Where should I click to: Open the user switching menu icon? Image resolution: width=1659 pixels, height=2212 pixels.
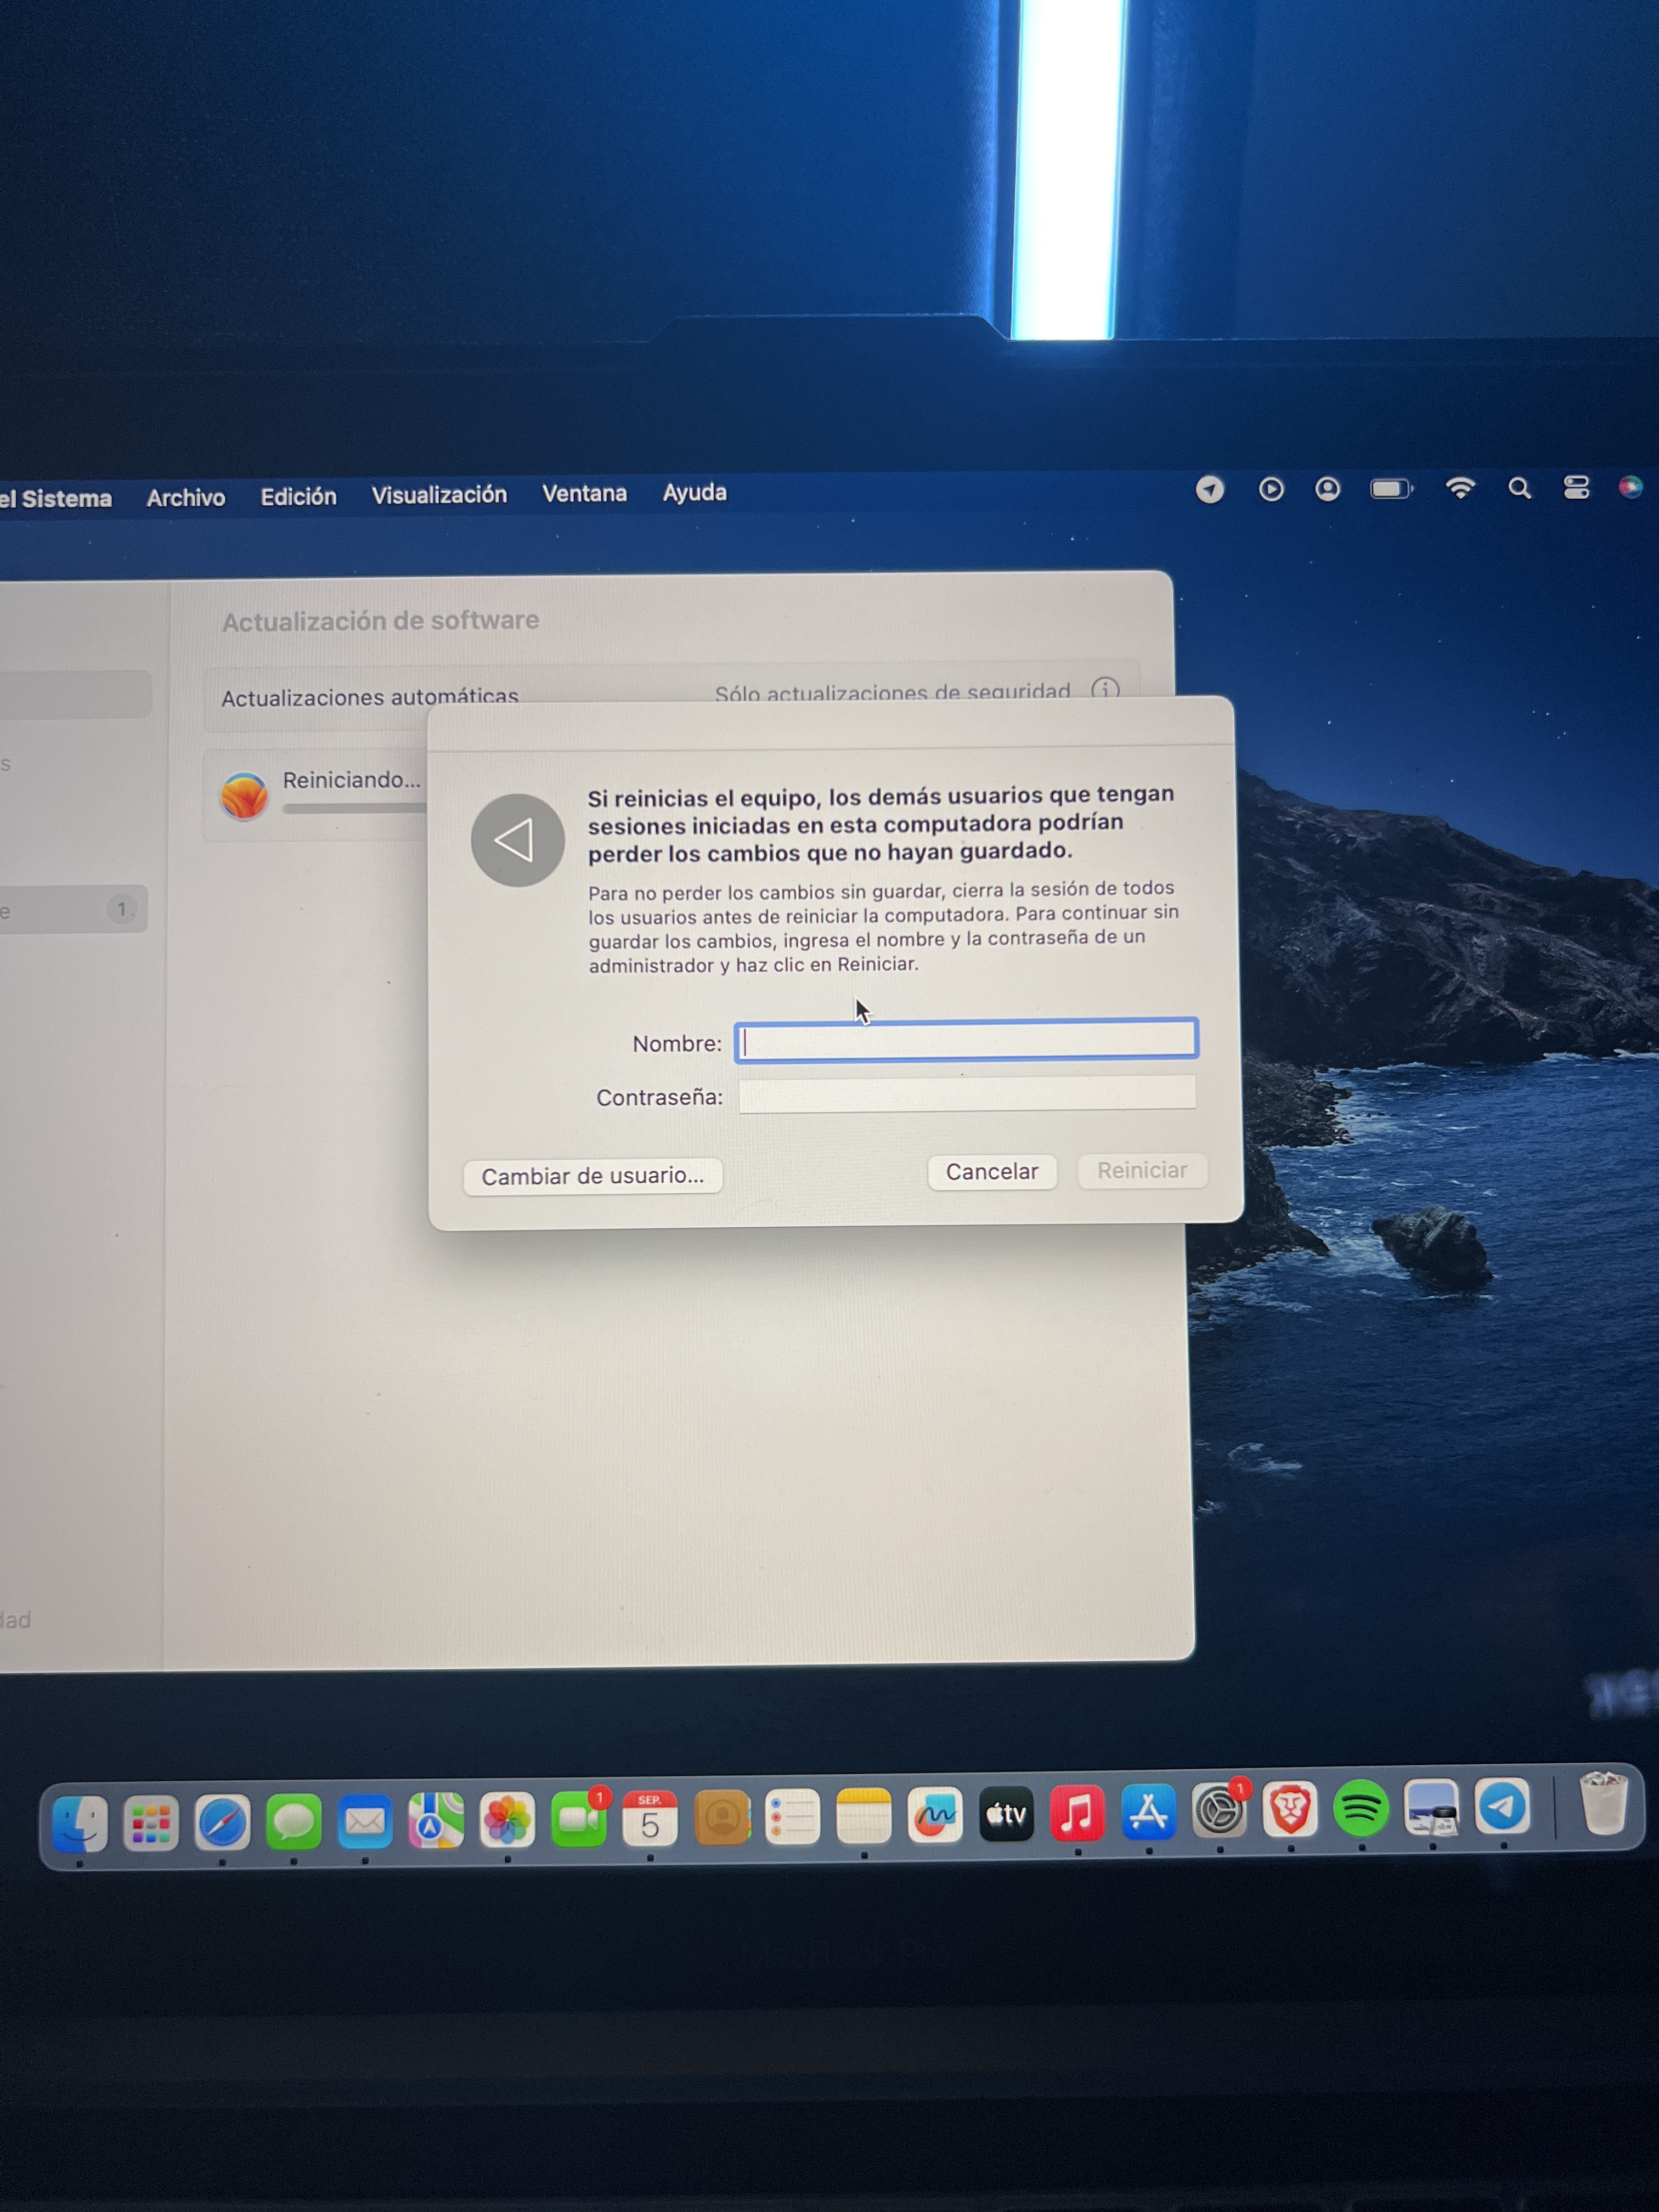tap(1327, 489)
